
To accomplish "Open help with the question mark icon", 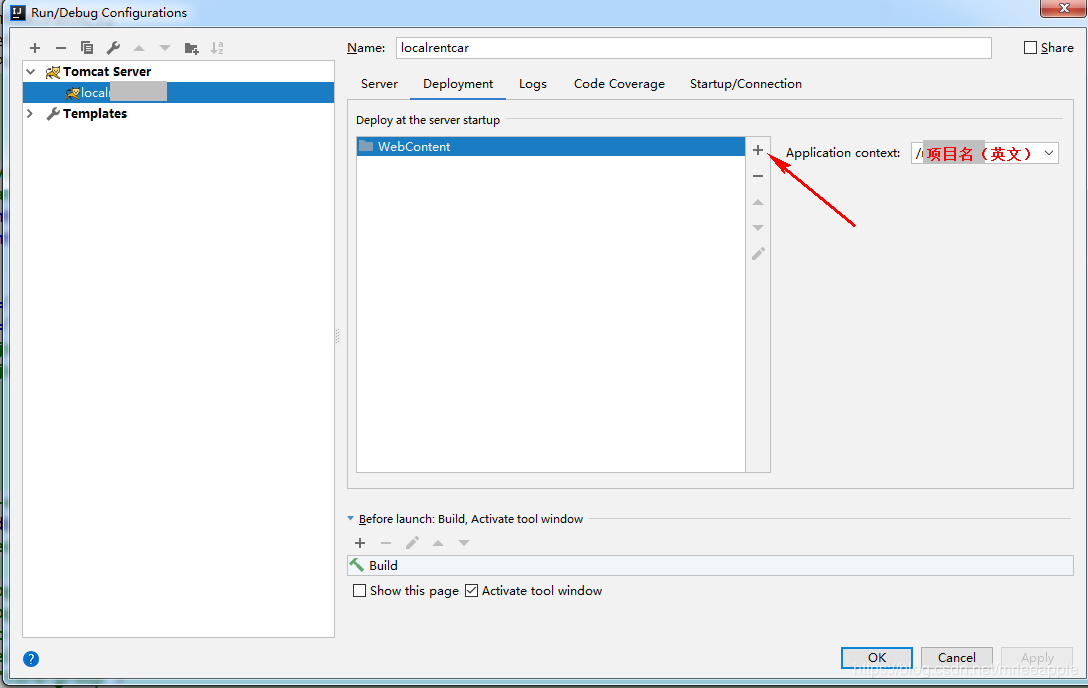I will click(31, 659).
